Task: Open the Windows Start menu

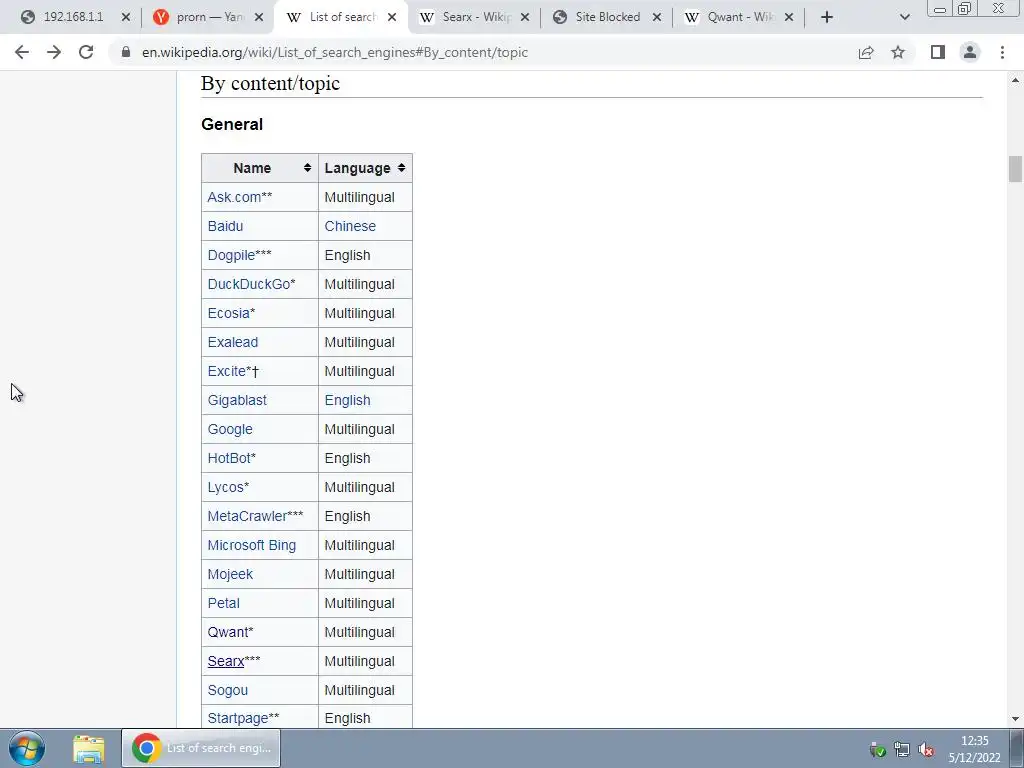Action: click(x=27, y=748)
